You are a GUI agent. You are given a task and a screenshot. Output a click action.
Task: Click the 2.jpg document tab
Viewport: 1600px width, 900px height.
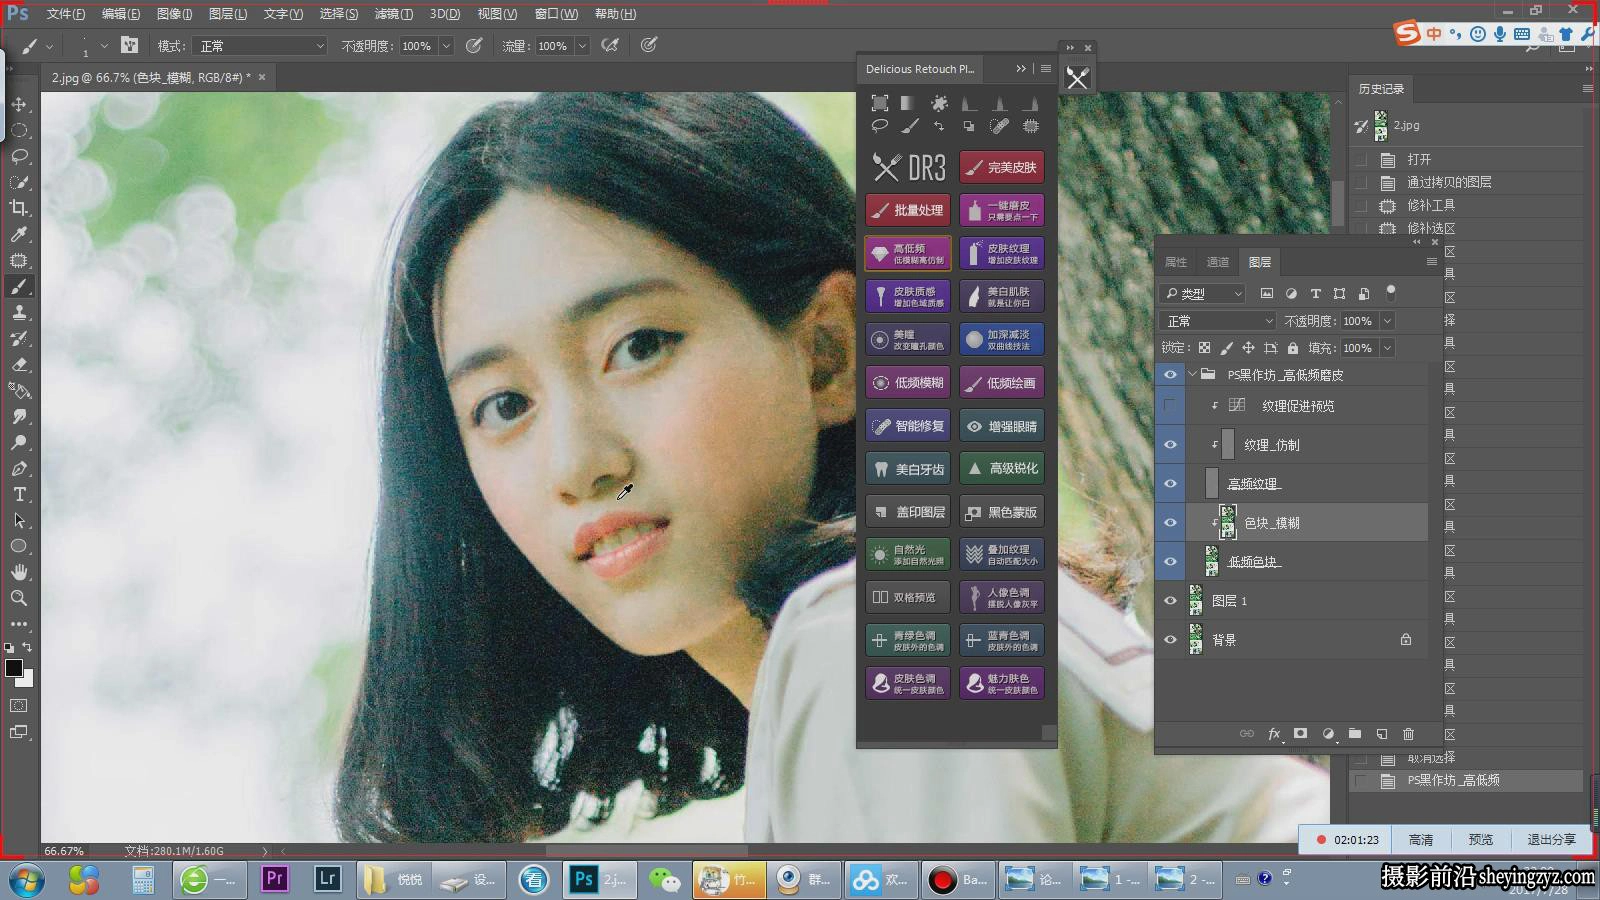(x=150, y=77)
